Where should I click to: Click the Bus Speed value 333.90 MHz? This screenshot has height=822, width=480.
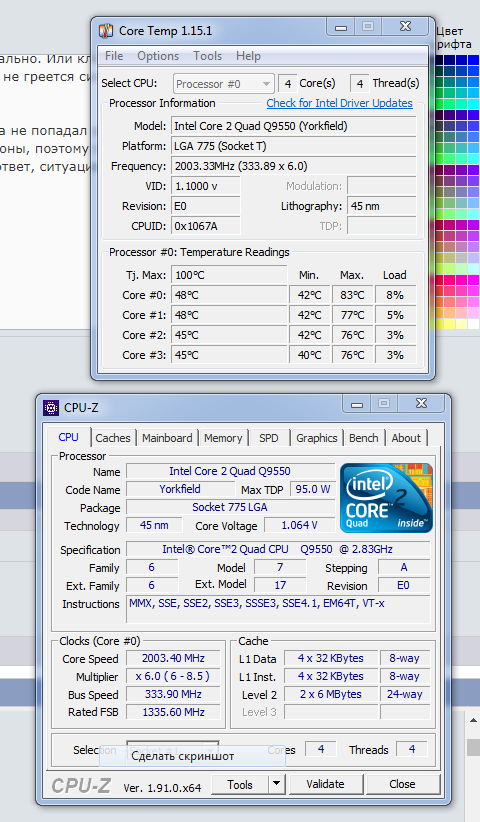(x=173, y=694)
